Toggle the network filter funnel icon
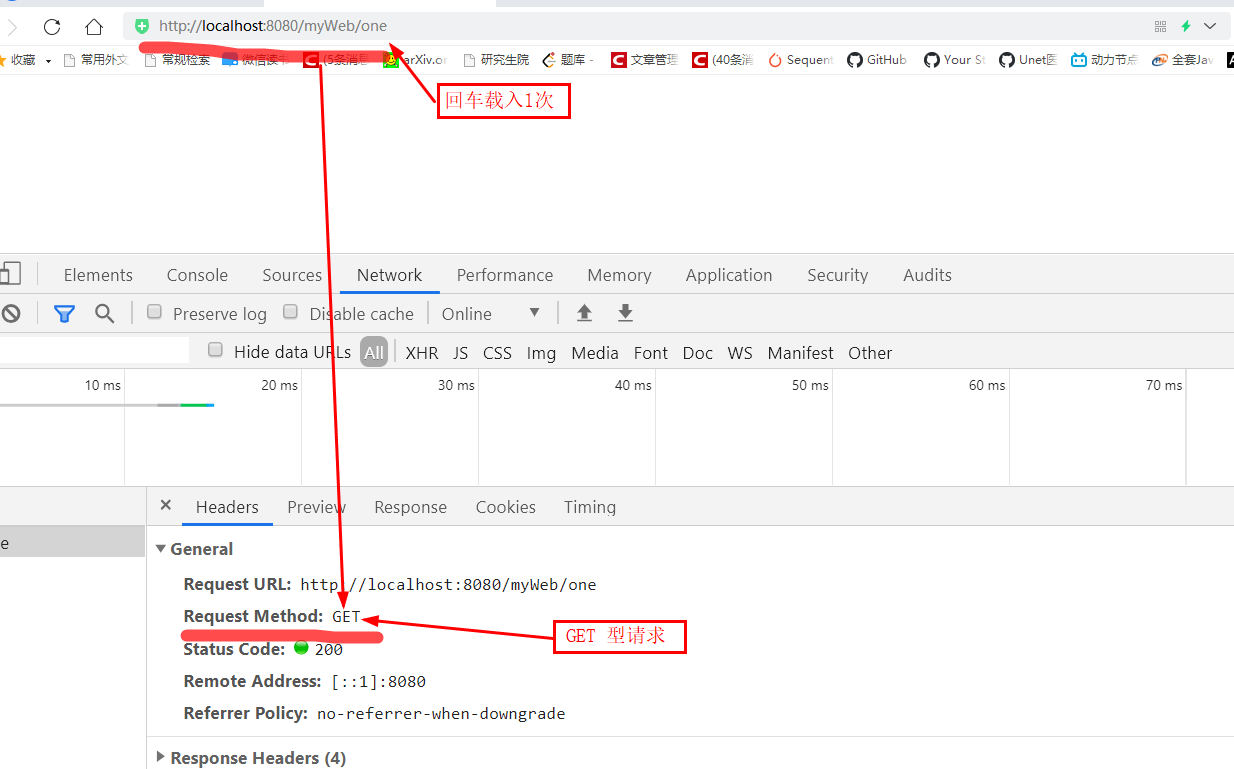 (x=64, y=313)
